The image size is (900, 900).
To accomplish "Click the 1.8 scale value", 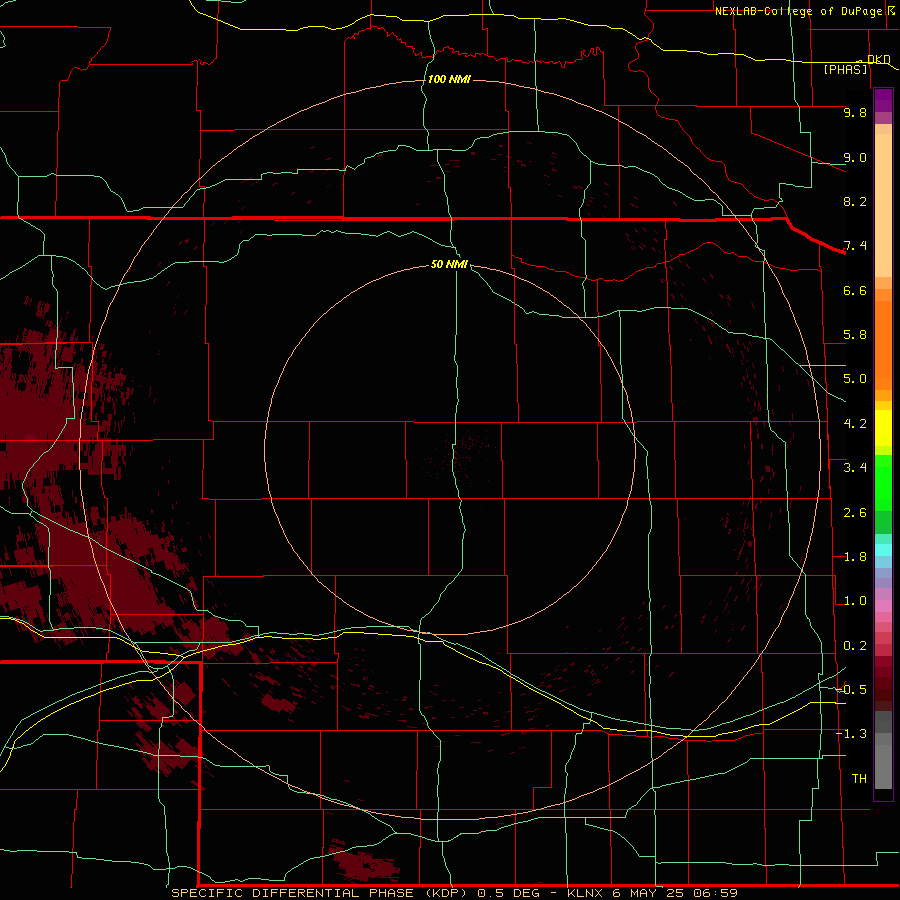I will click(855, 557).
